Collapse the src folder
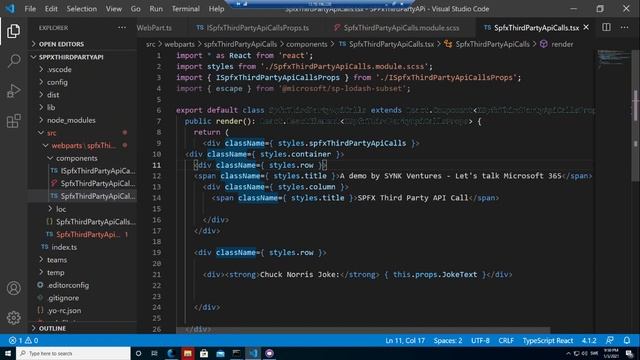Viewport: 640px width, 360px height. [x=51, y=133]
